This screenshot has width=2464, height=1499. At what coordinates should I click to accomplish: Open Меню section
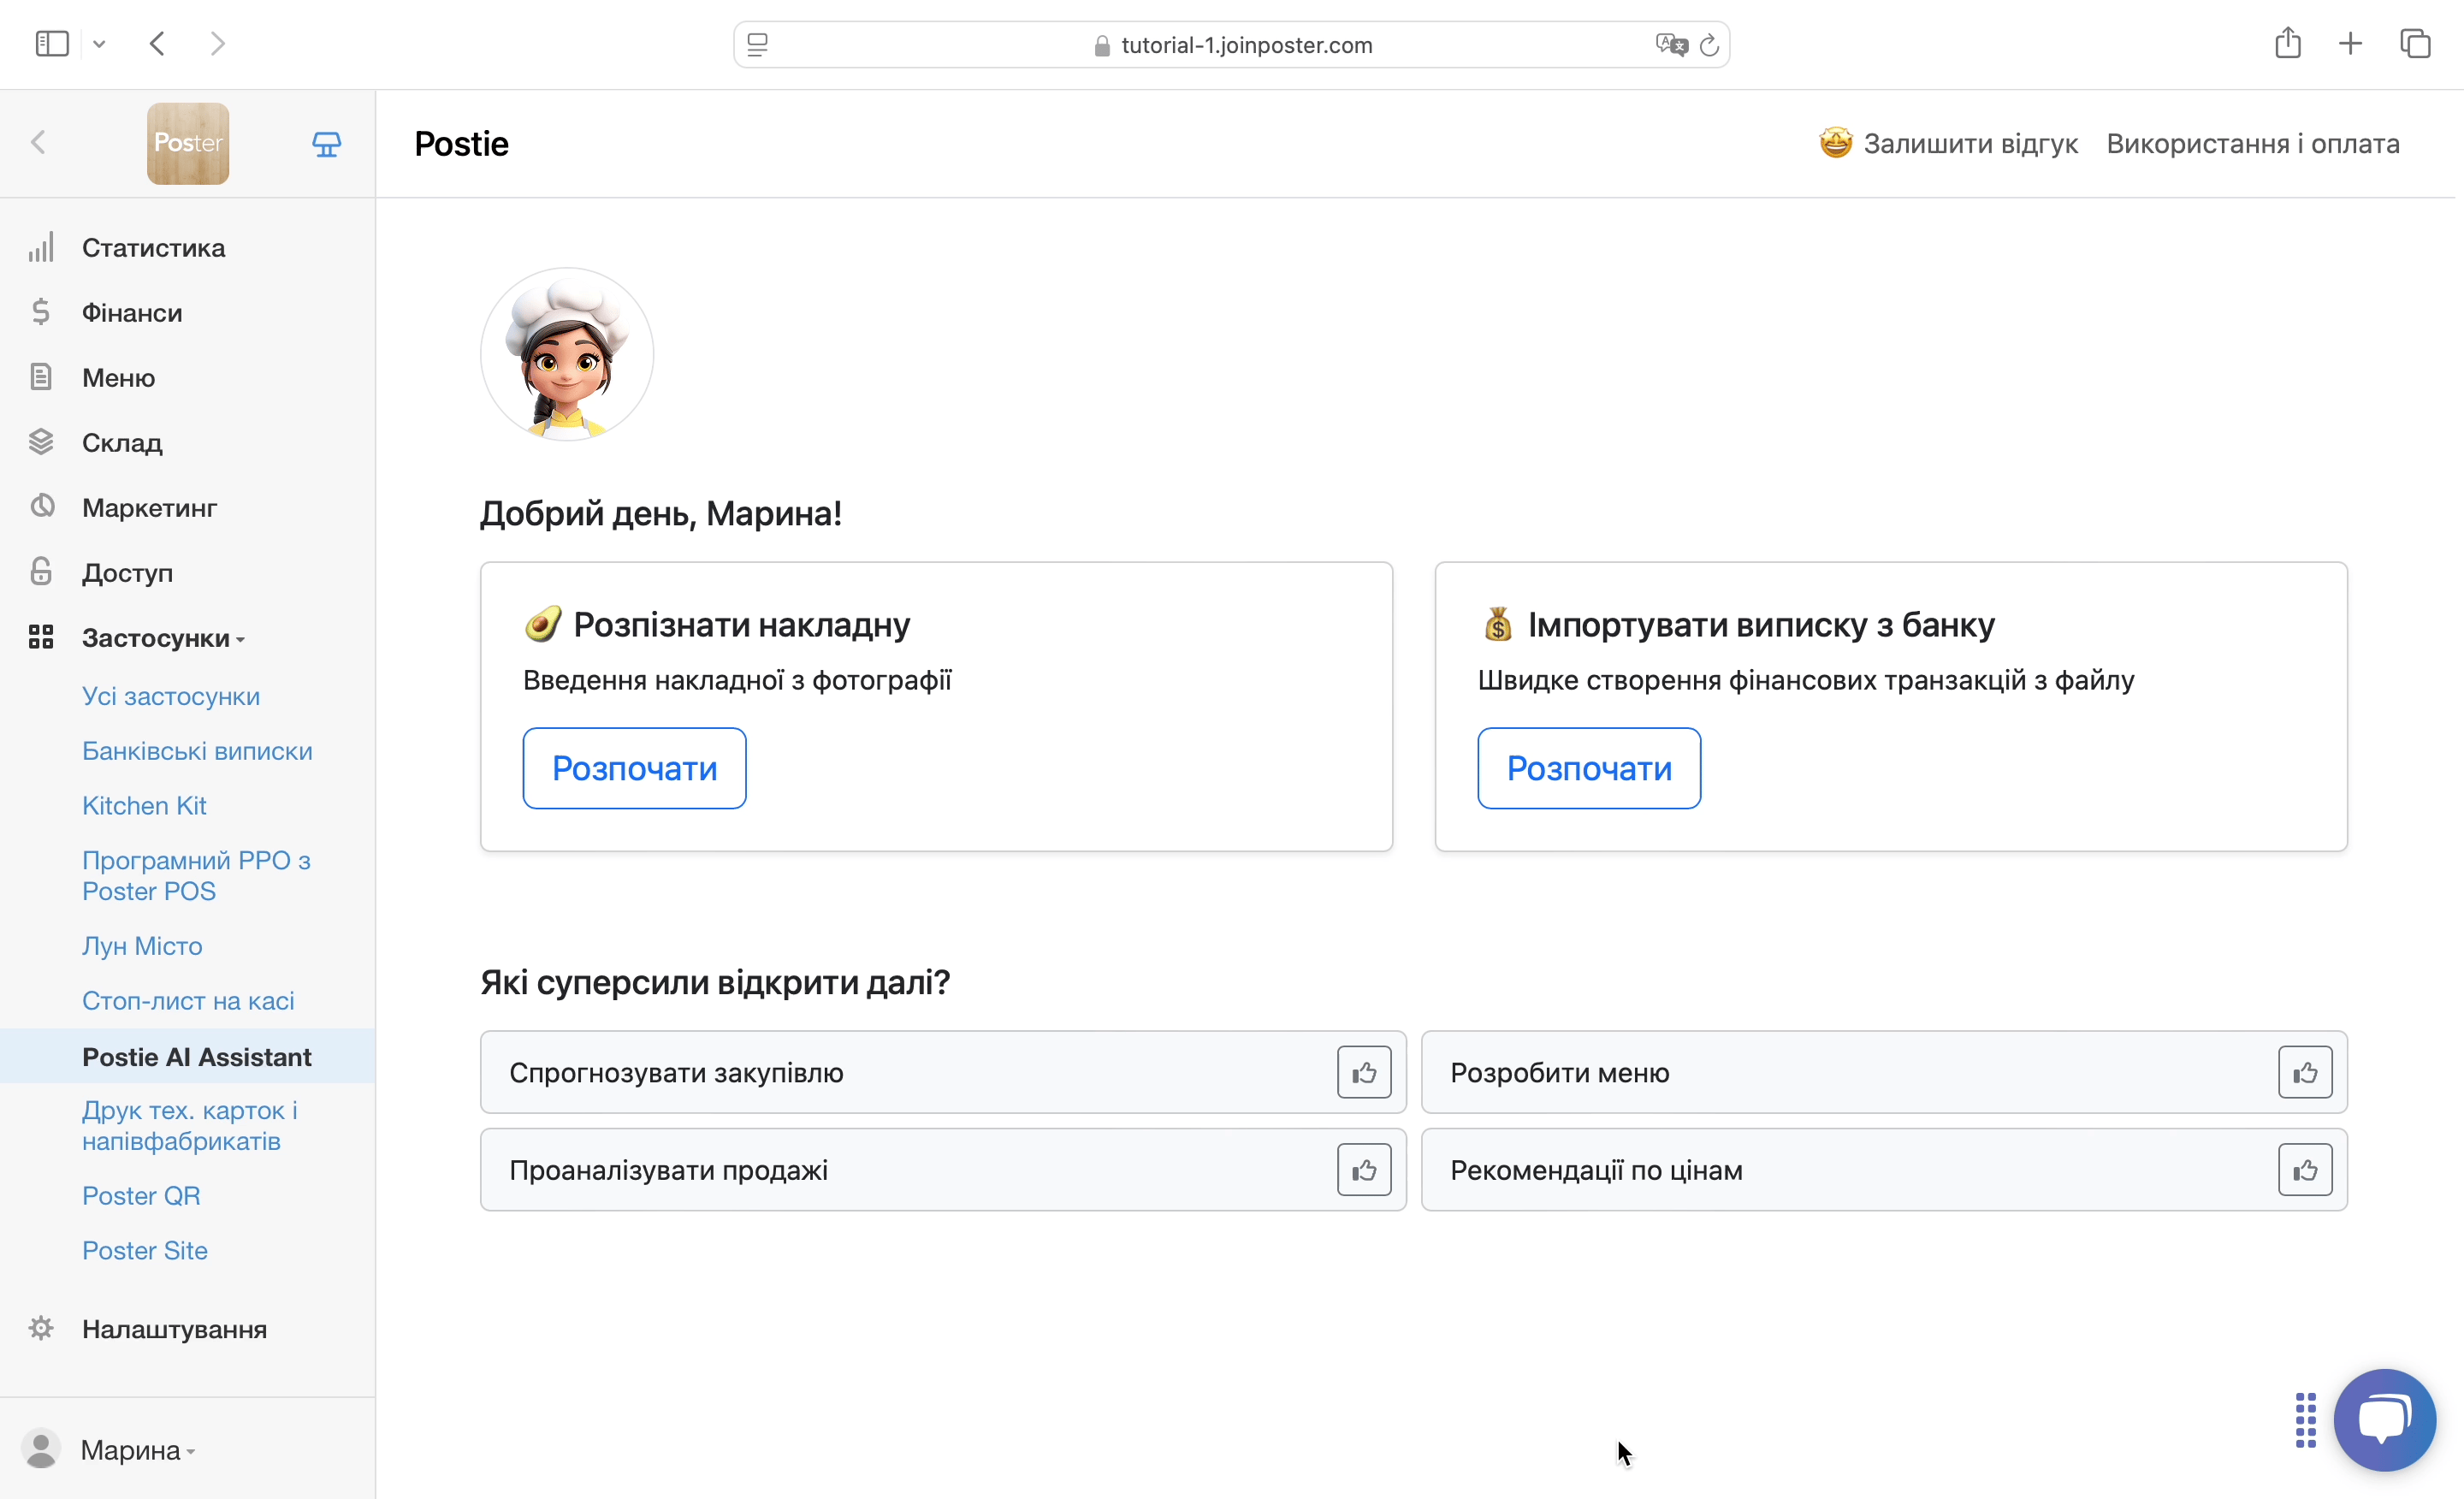click(119, 378)
